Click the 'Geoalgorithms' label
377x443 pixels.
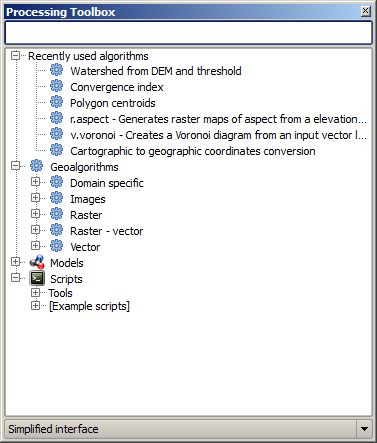click(84, 167)
